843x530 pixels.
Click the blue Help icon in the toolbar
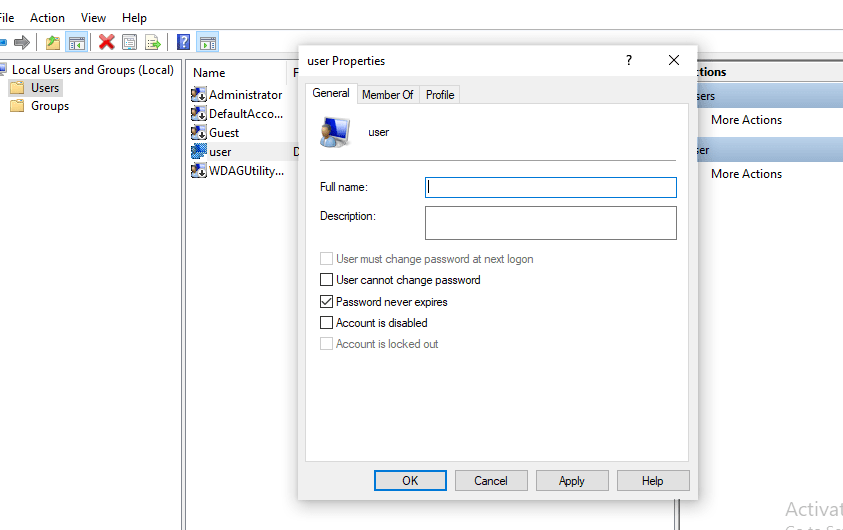click(183, 42)
